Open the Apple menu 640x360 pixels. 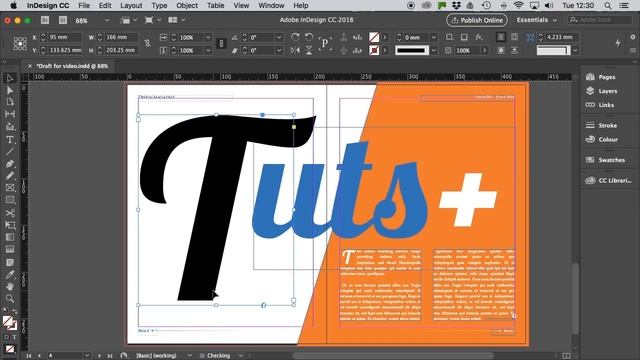(x=13, y=5)
